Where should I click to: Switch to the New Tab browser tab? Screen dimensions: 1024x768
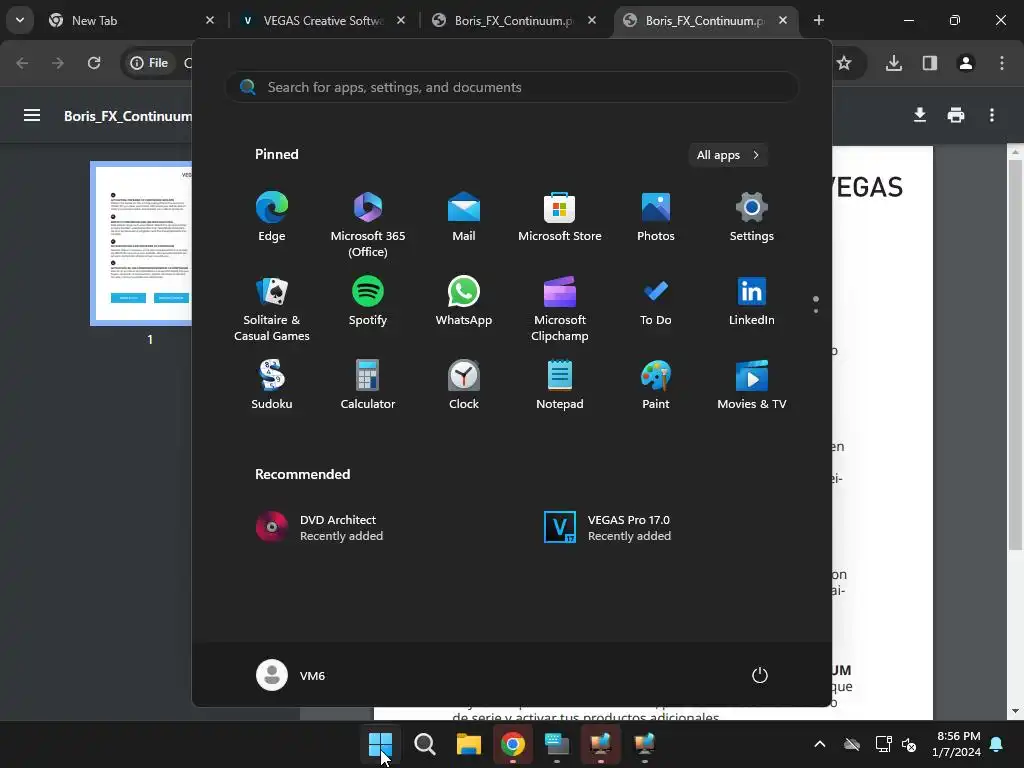tap(131, 21)
